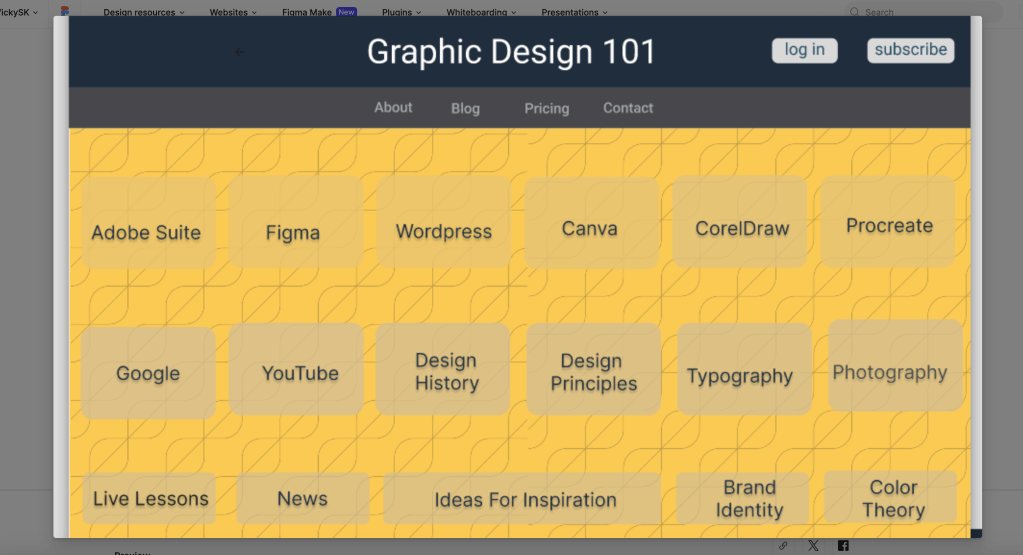Expand the Plugins dropdown
This screenshot has width=1023, height=555.
pyautogui.click(x=401, y=12)
